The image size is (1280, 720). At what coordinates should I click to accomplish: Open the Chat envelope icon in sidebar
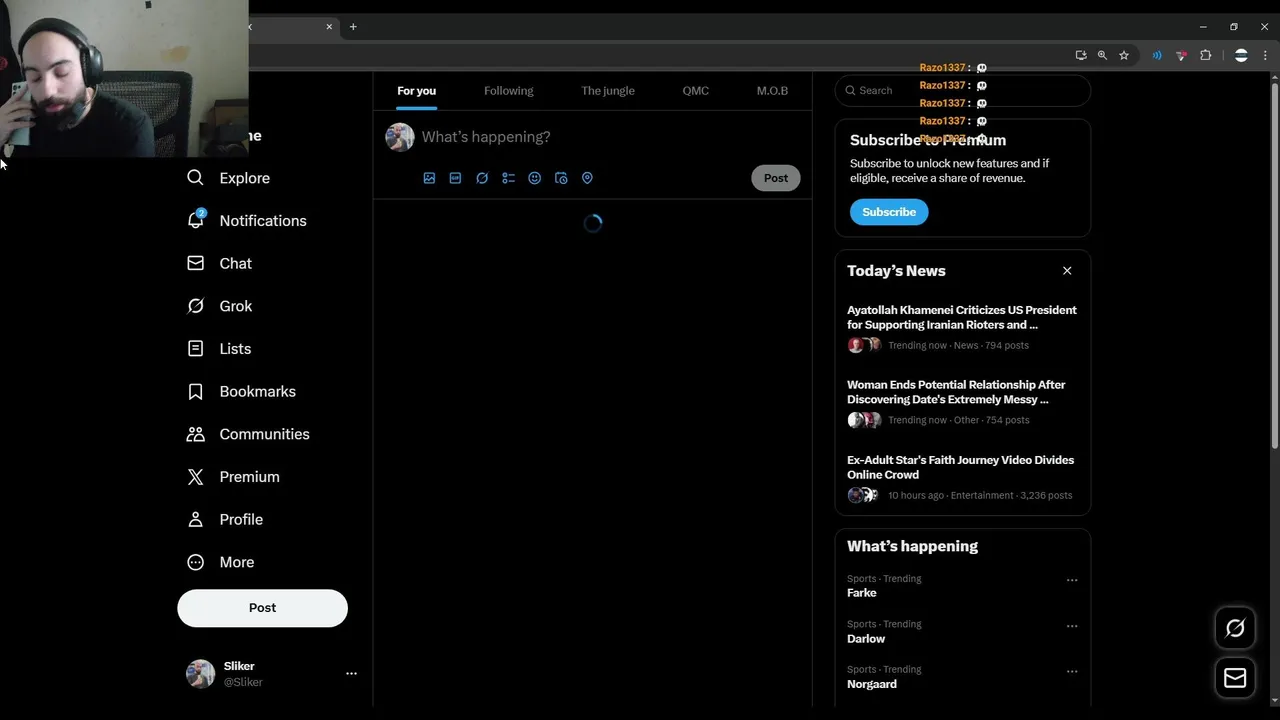tap(195, 263)
